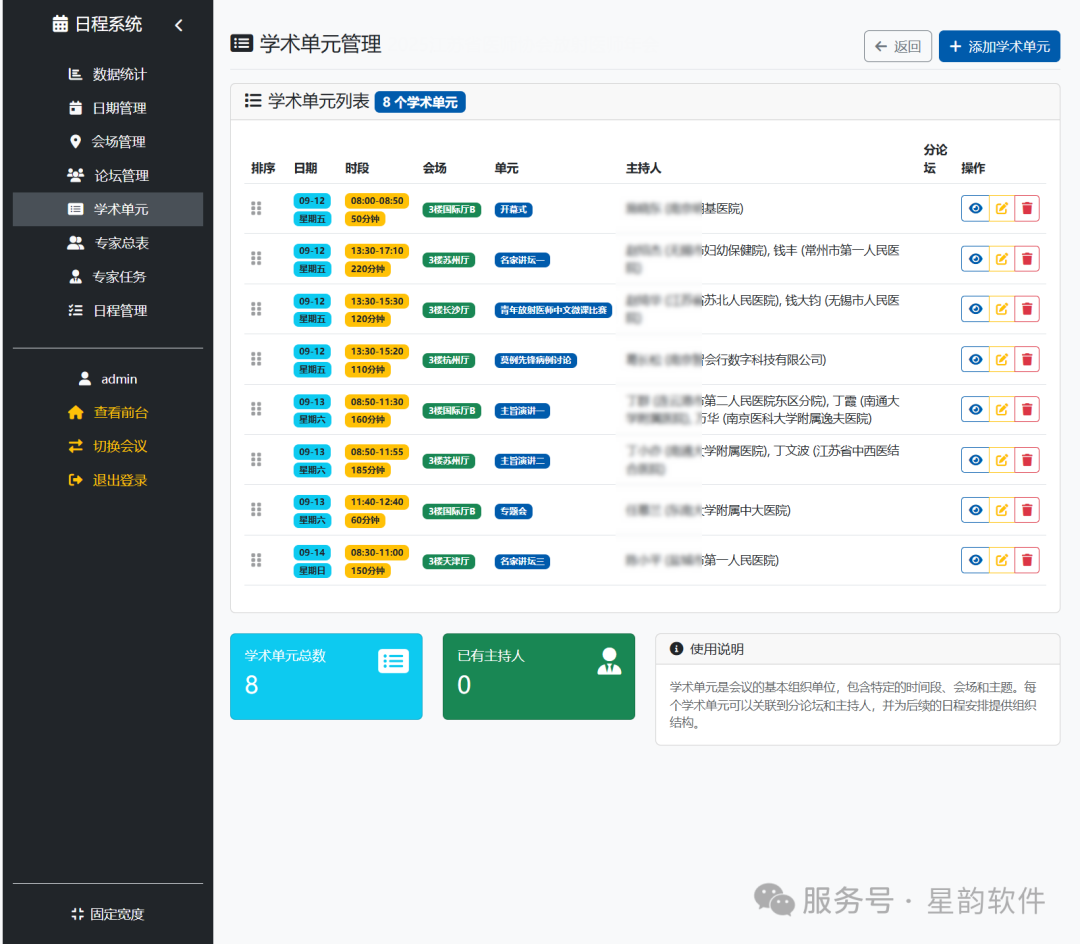
Task: Click sort handle of 专题会 row
Action: [x=256, y=510]
